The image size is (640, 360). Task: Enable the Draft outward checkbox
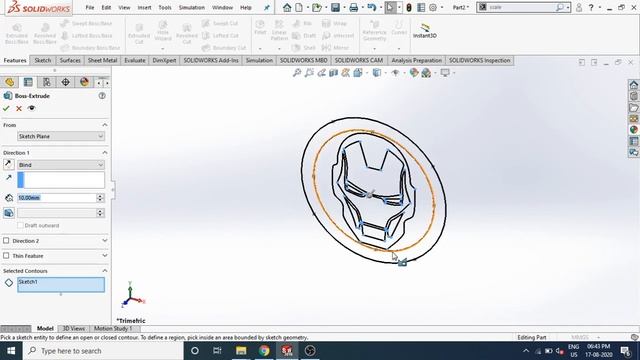[x=20, y=225]
